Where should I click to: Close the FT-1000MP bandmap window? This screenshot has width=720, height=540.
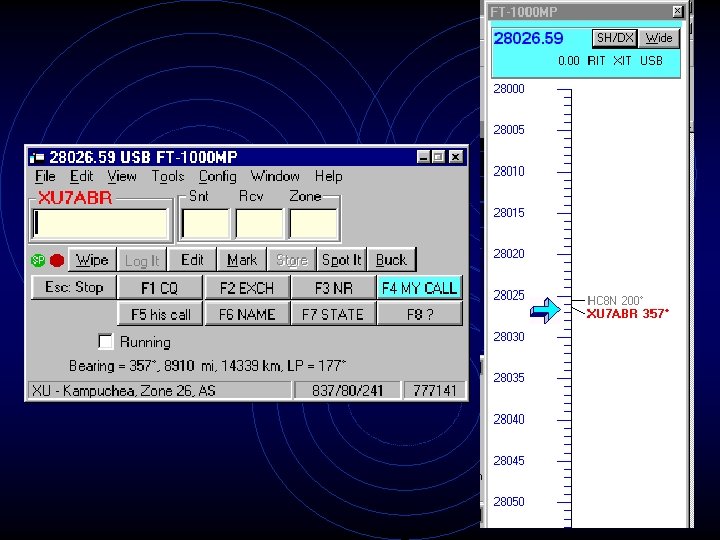678,11
